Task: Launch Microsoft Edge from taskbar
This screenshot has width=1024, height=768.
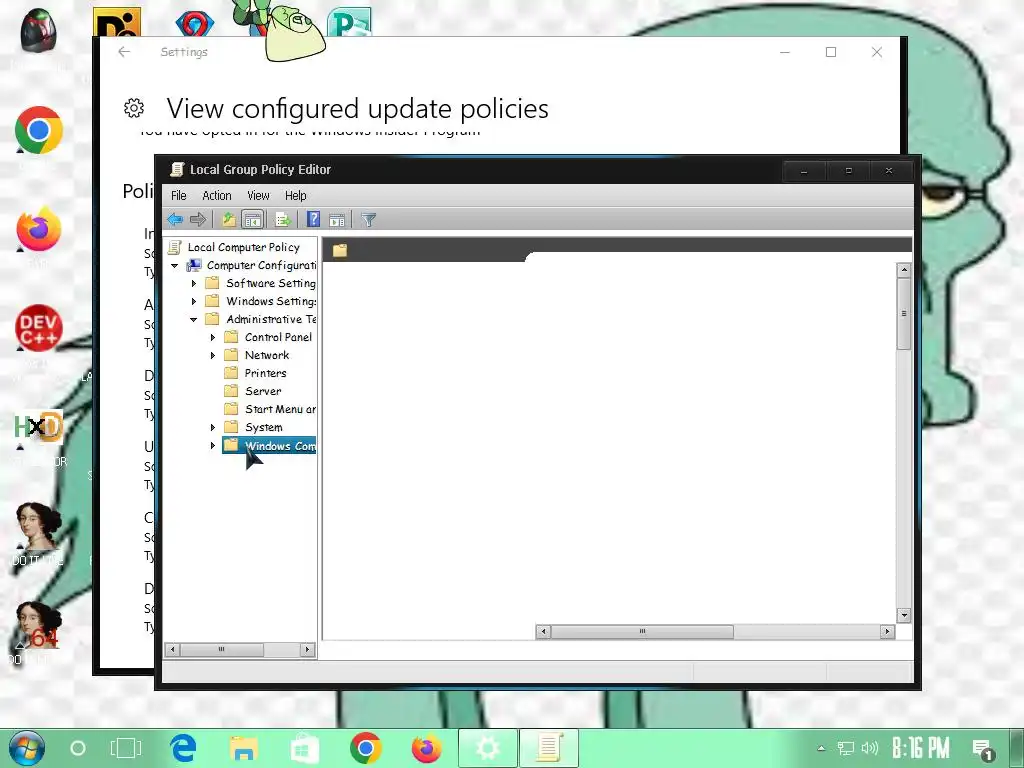Action: (x=184, y=748)
